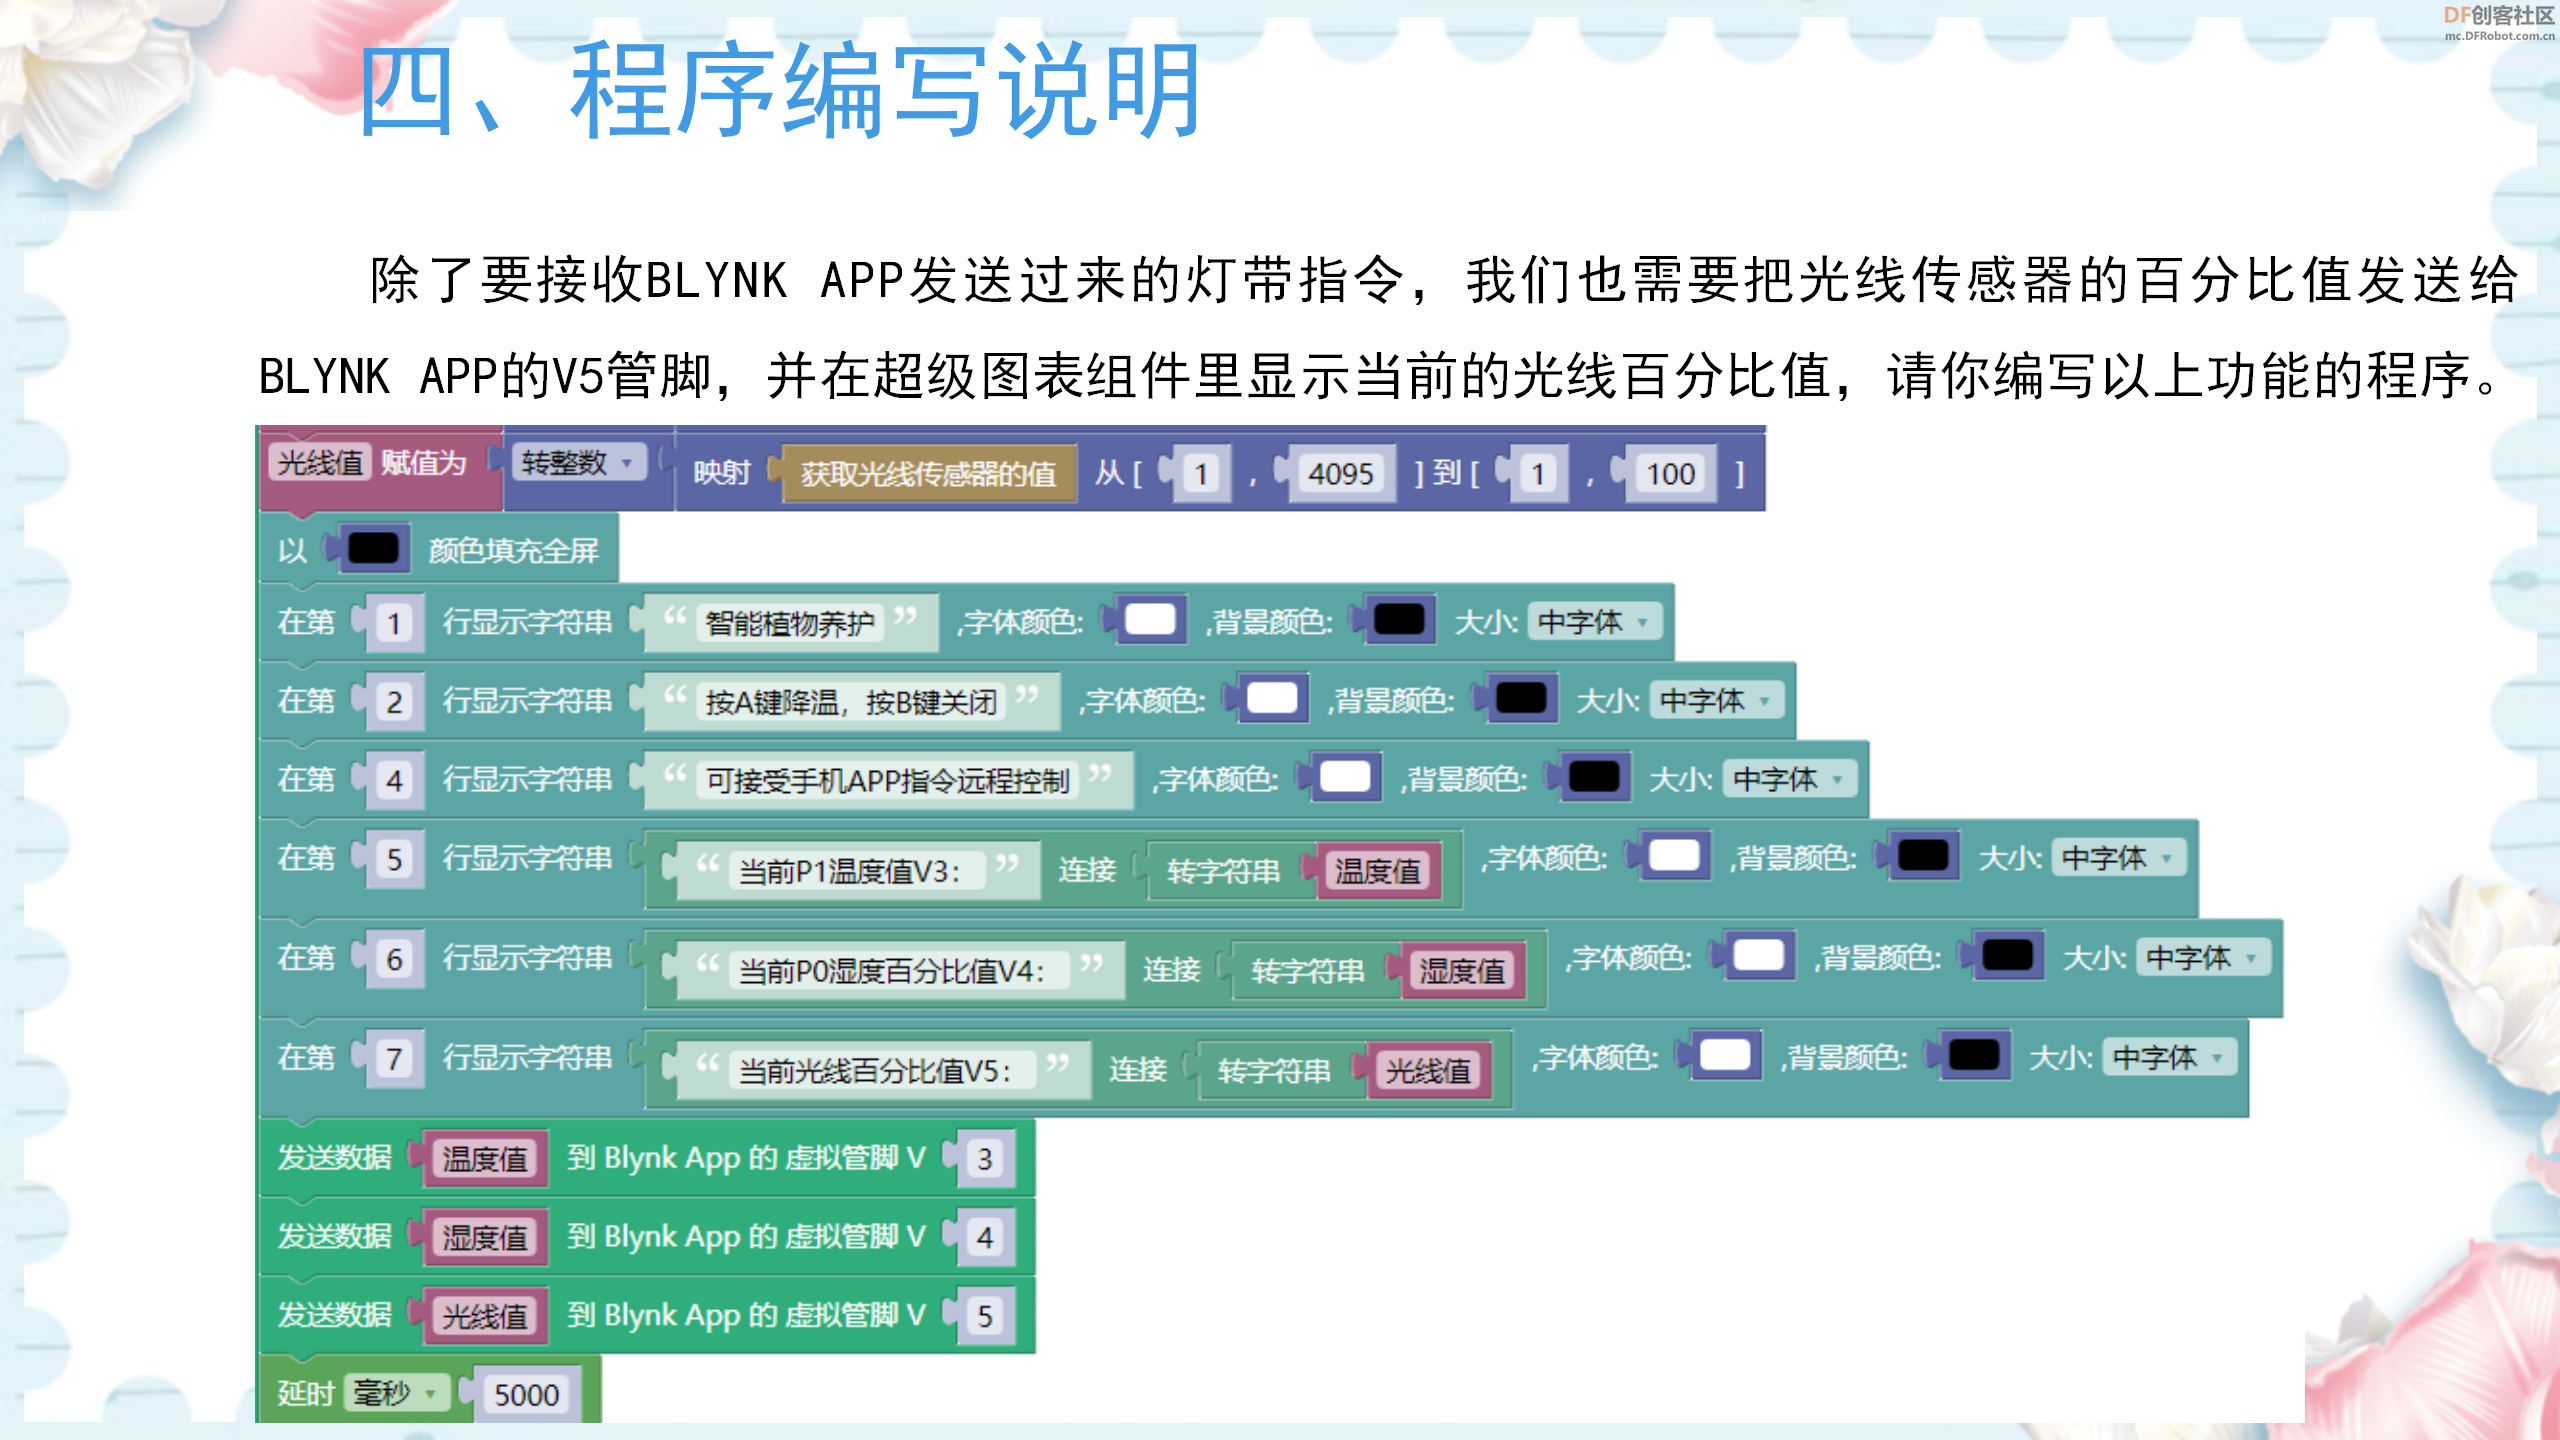
Task: Click the 4095 value in map block
Action: click(x=1340, y=473)
